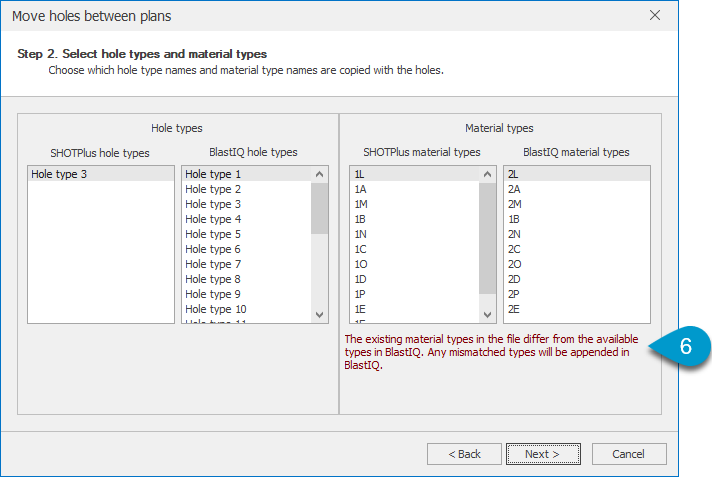Cancel the Move holes wizard
This screenshot has width=712, height=477.
coord(629,454)
